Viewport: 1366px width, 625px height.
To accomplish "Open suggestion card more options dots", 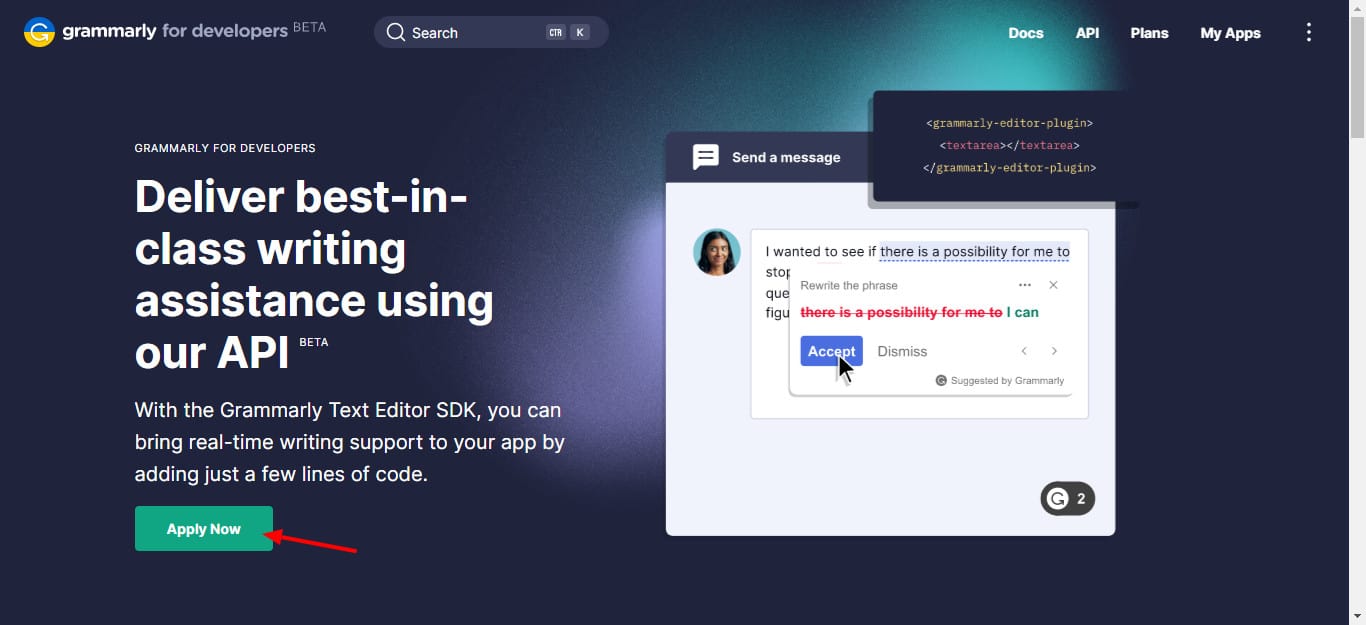I will 1024,285.
